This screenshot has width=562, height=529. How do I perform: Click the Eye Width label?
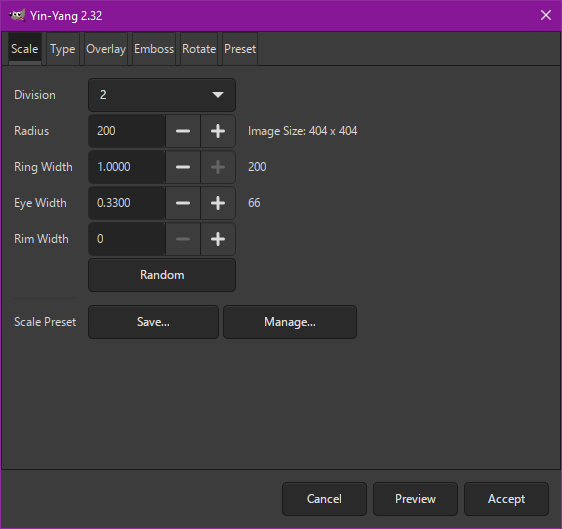(x=40, y=203)
